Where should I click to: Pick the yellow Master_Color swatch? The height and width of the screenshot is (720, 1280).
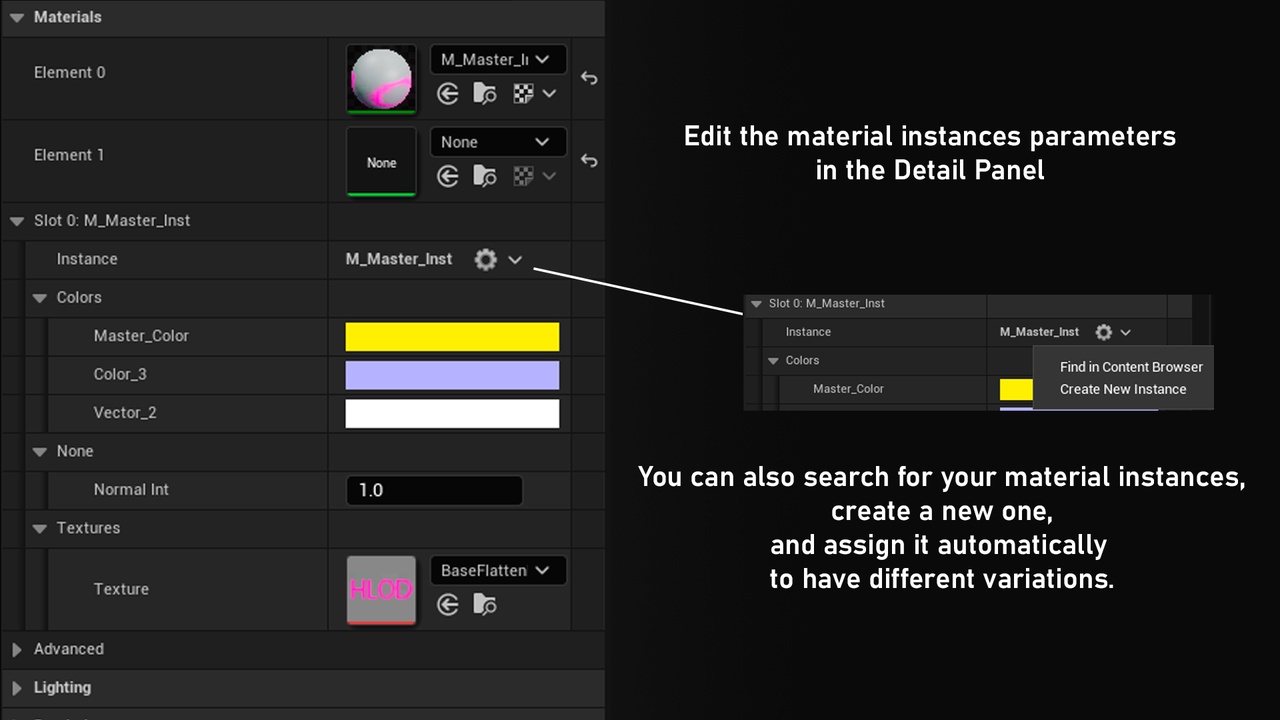(452, 337)
